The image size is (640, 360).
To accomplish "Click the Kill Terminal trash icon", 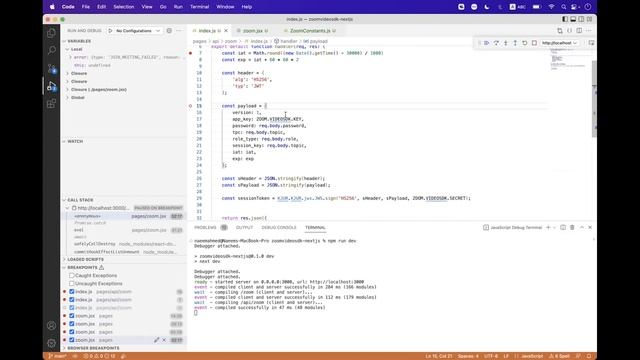I will point(572,227).
